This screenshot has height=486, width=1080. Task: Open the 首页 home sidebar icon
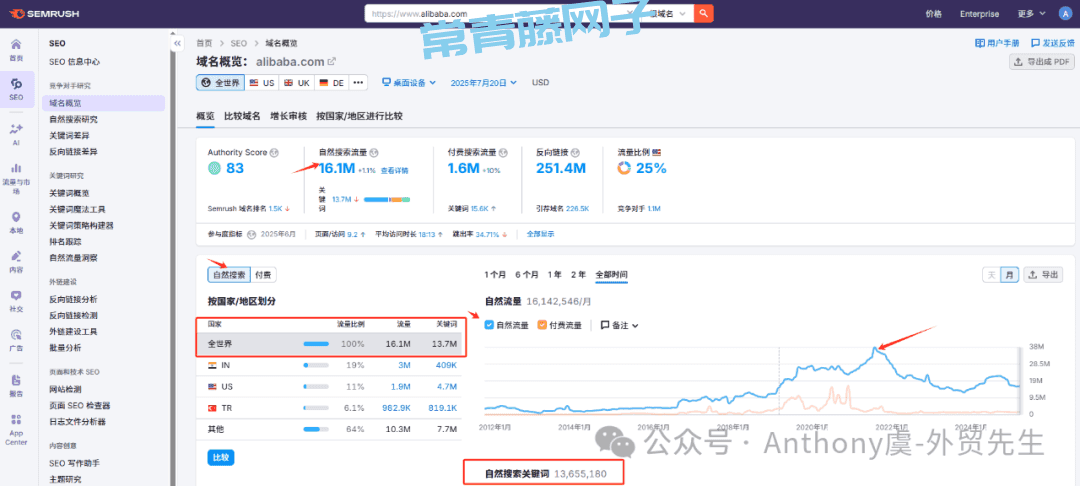(x=16, y=50)
